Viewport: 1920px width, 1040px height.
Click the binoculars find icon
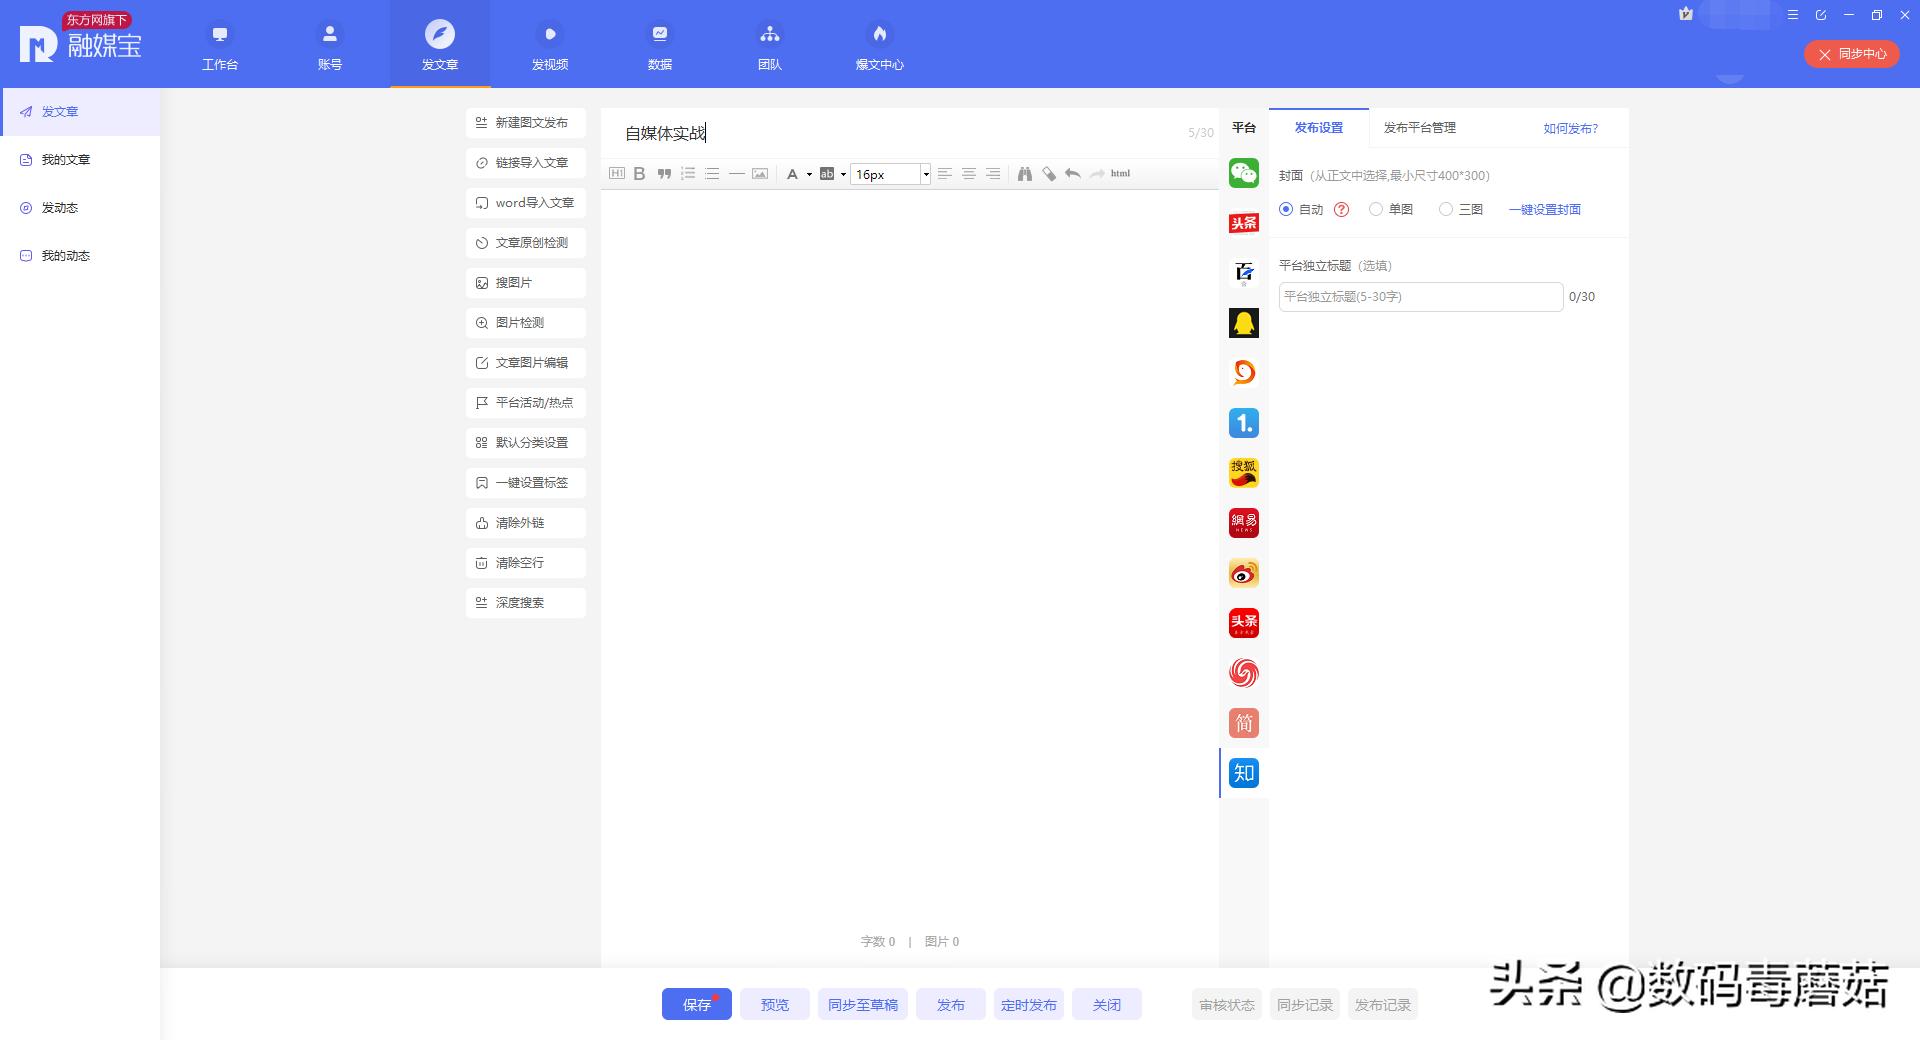1024,174
